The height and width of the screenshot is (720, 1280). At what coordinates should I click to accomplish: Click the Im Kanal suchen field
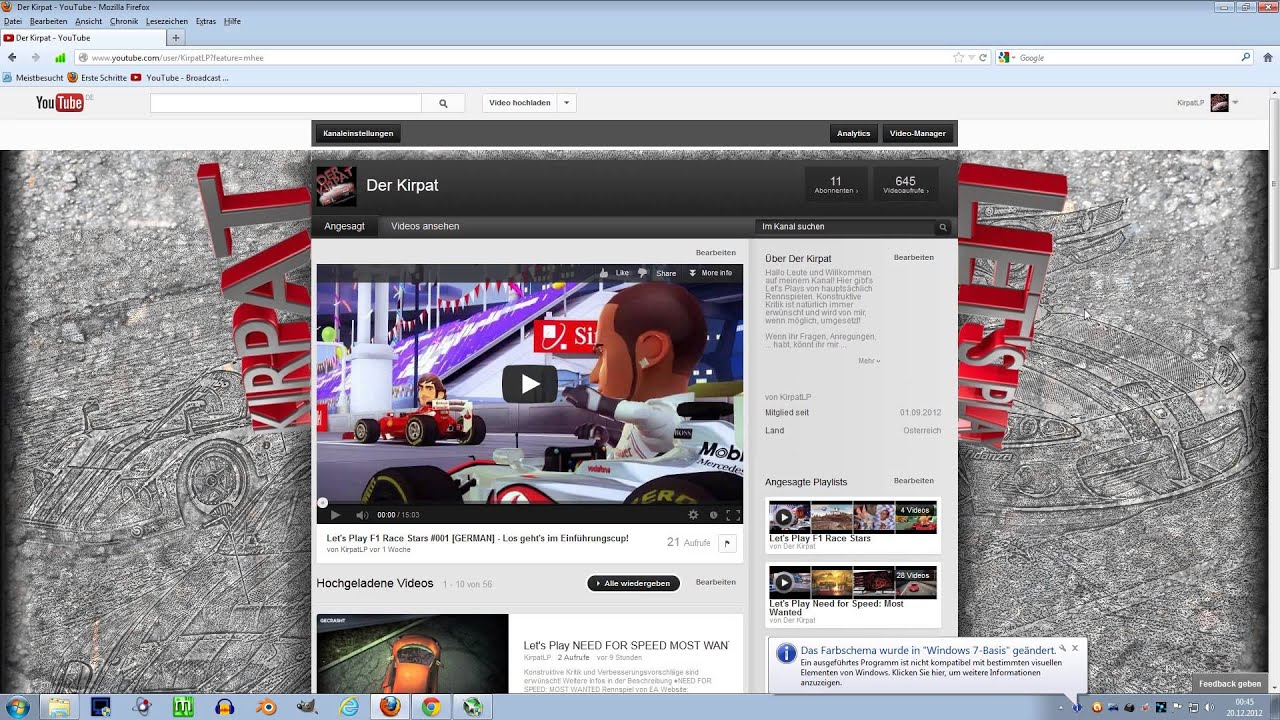(x=845, y=227)
